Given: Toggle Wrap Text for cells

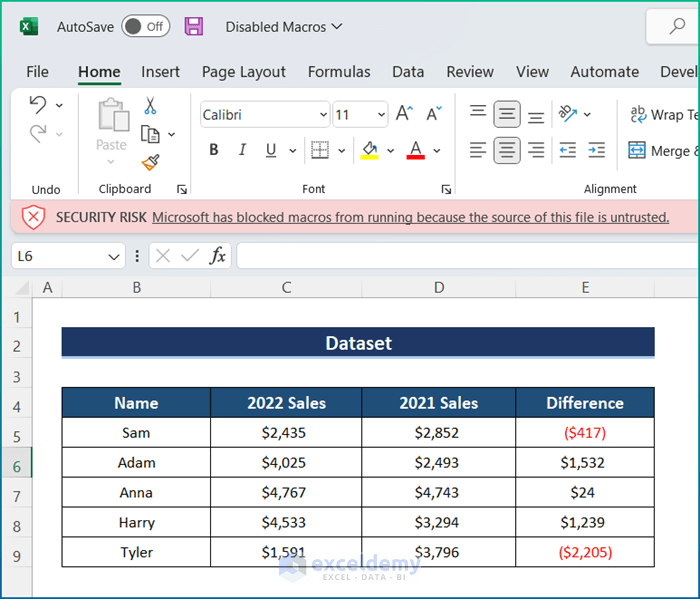Looking at the screenshot, I should [660, 115].
